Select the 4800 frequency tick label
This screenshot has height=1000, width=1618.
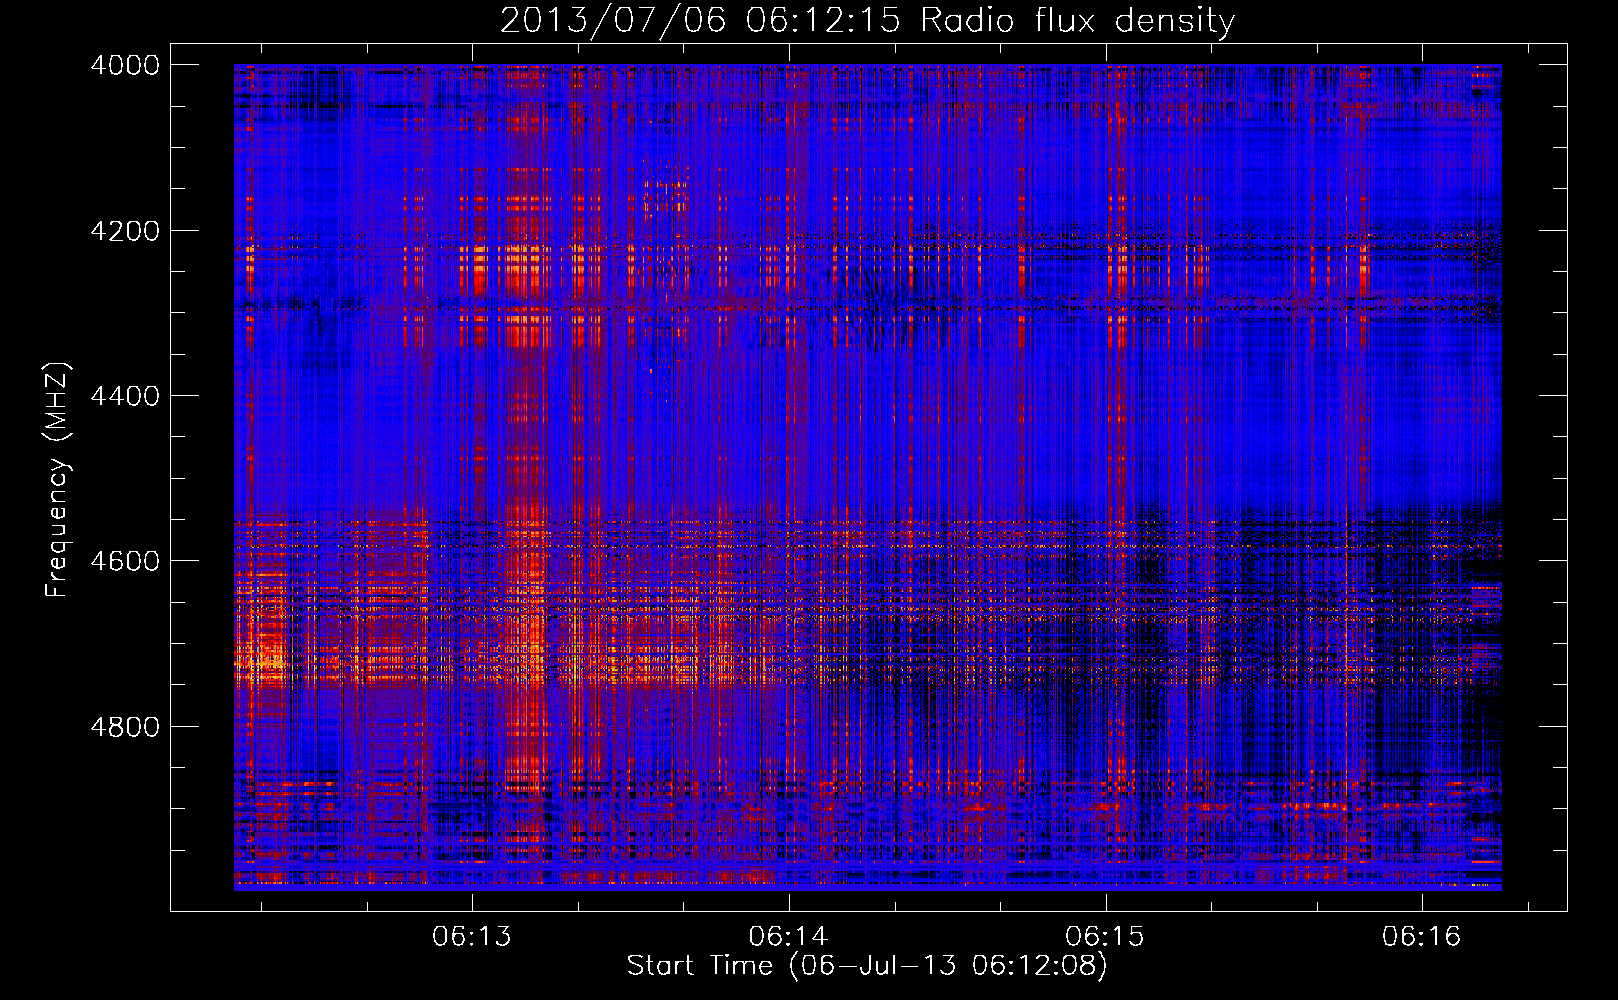point(125,726)
